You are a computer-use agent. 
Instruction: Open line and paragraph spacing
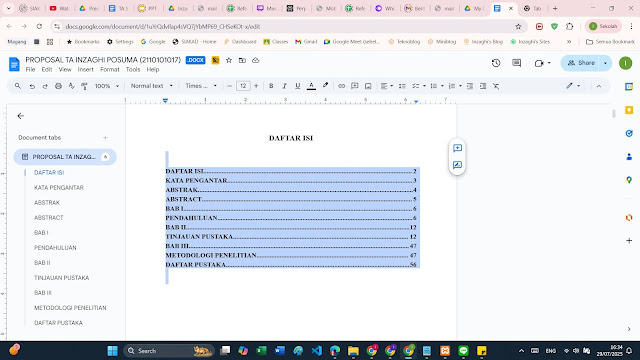(402, 86)
